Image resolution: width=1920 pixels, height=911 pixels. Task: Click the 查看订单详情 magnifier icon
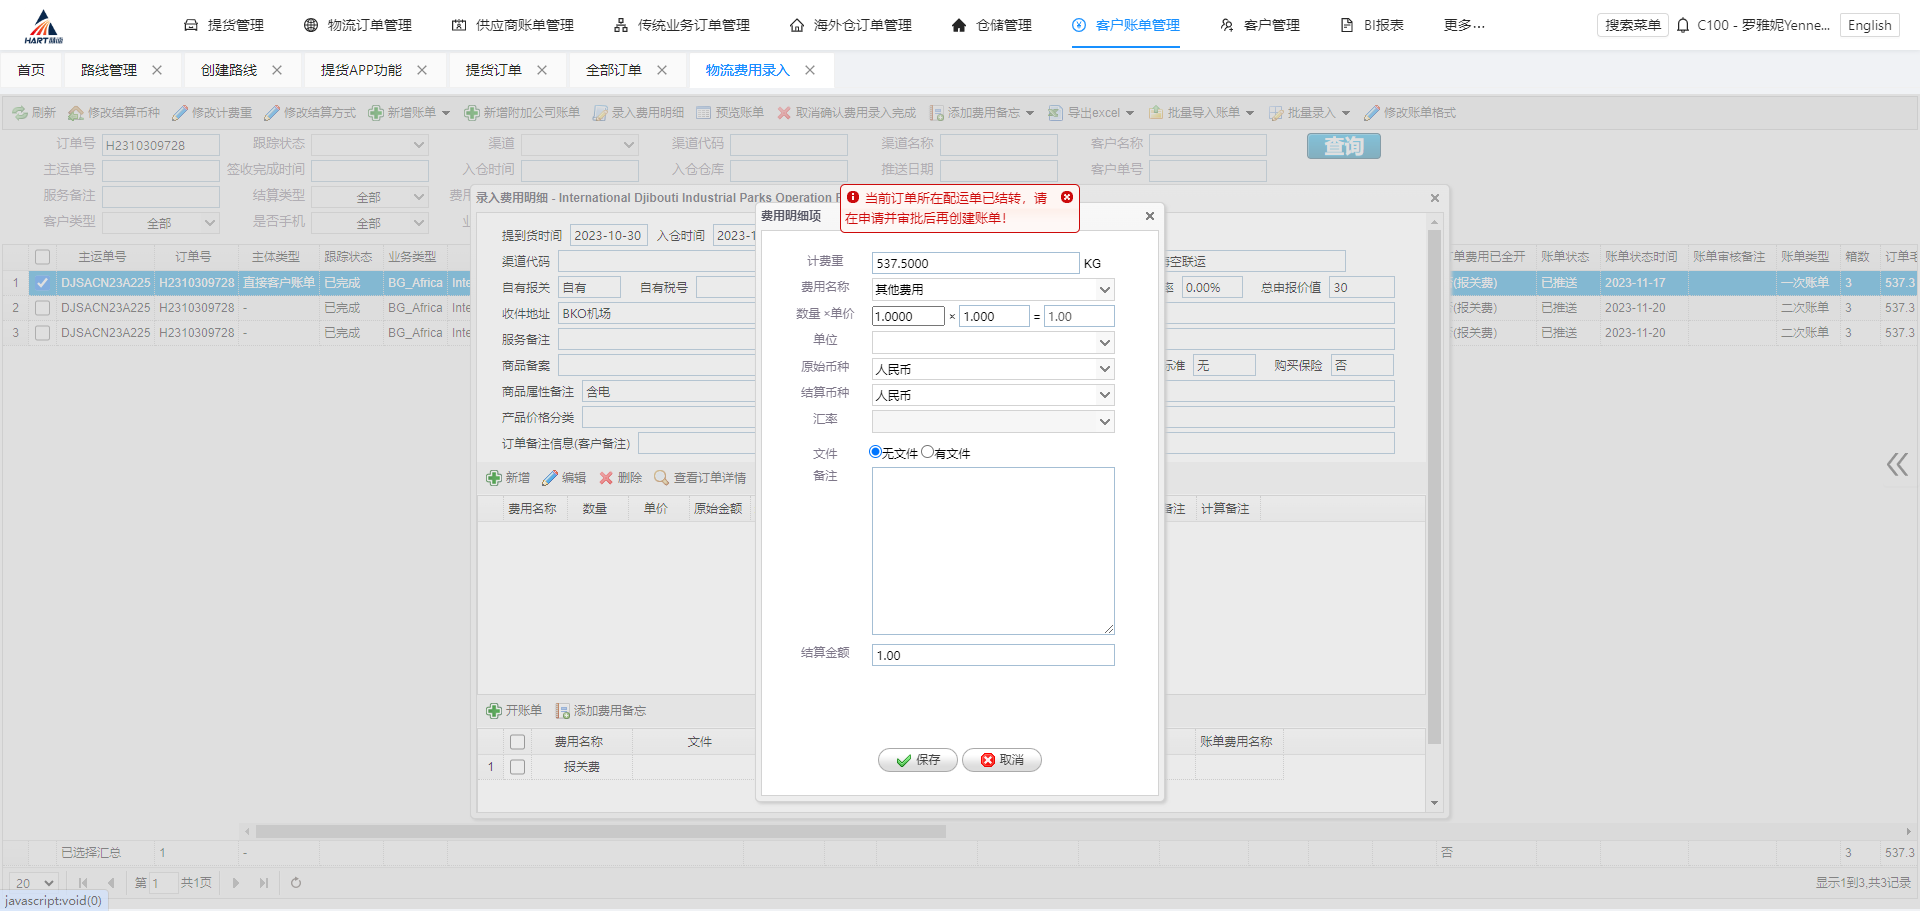(661, 478)
